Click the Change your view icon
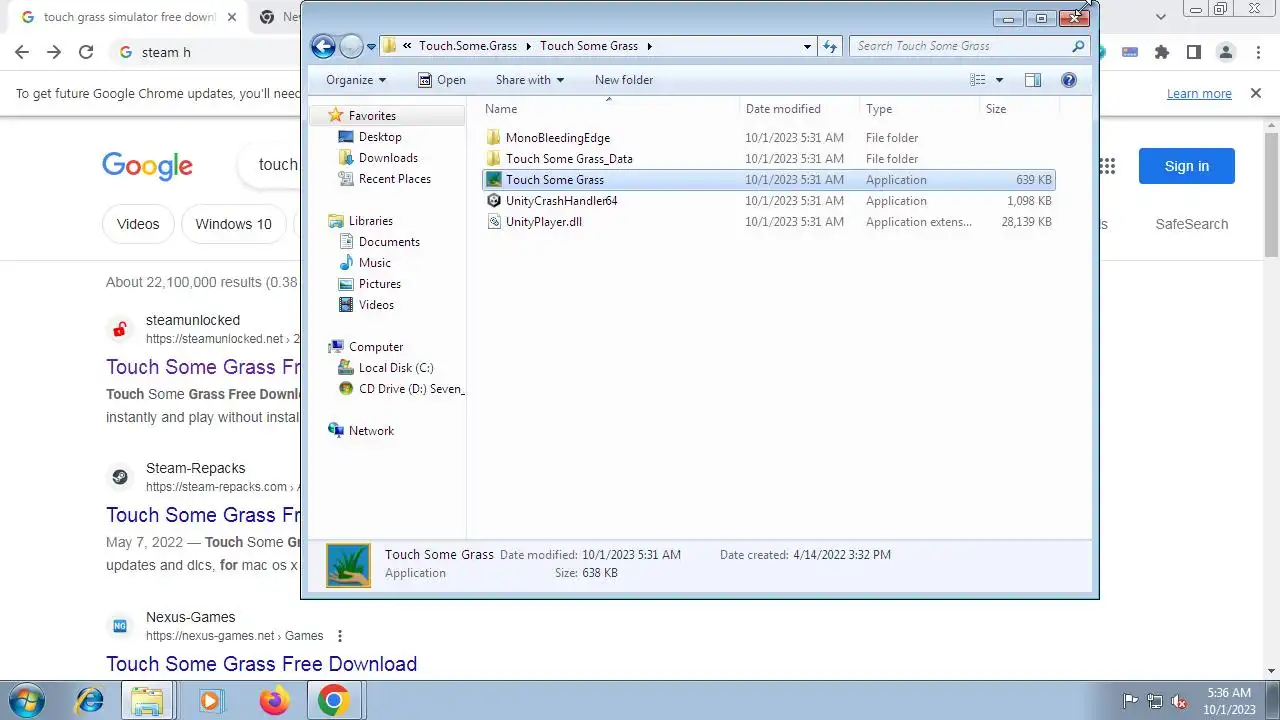 click(x=978, y=80)
